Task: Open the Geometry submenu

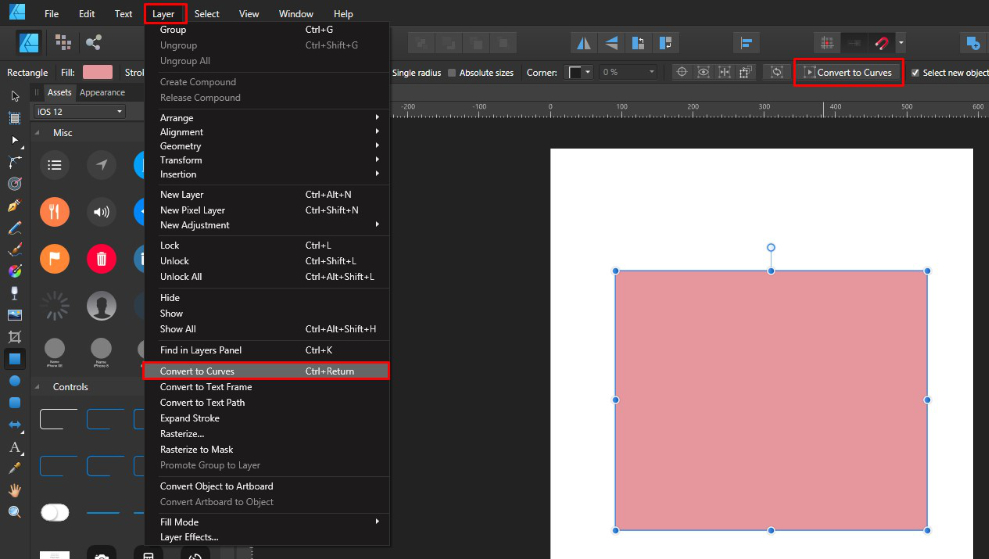Action: [267, 146]
